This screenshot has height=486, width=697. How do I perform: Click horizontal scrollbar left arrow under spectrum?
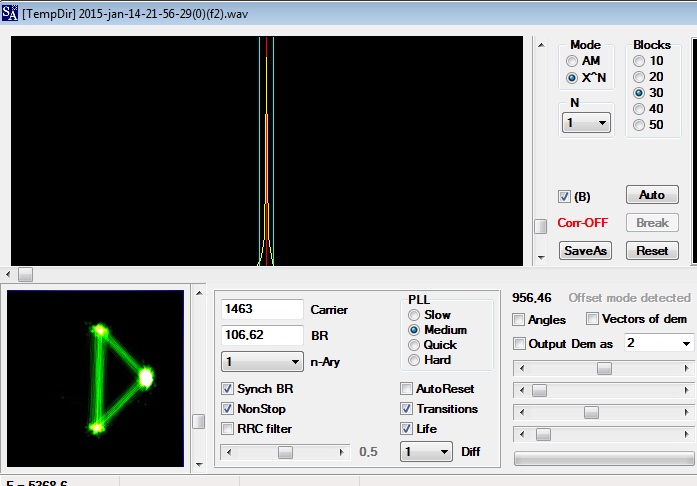point(8,274)
